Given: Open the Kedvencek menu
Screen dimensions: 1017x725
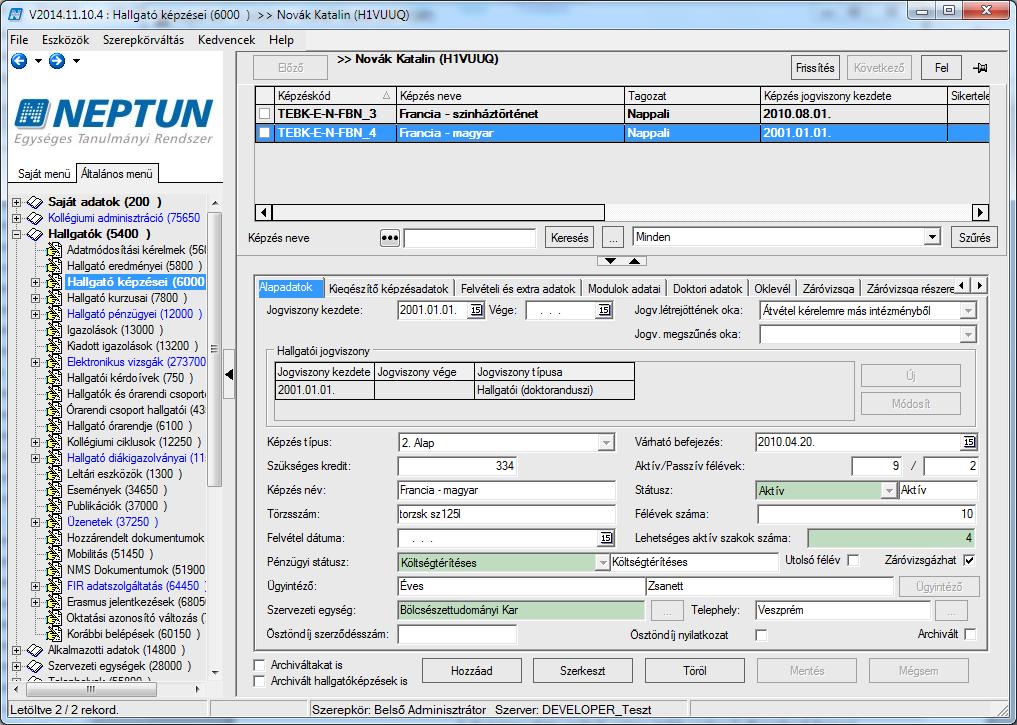Looking at the screenshot, I should click(226, 40).
